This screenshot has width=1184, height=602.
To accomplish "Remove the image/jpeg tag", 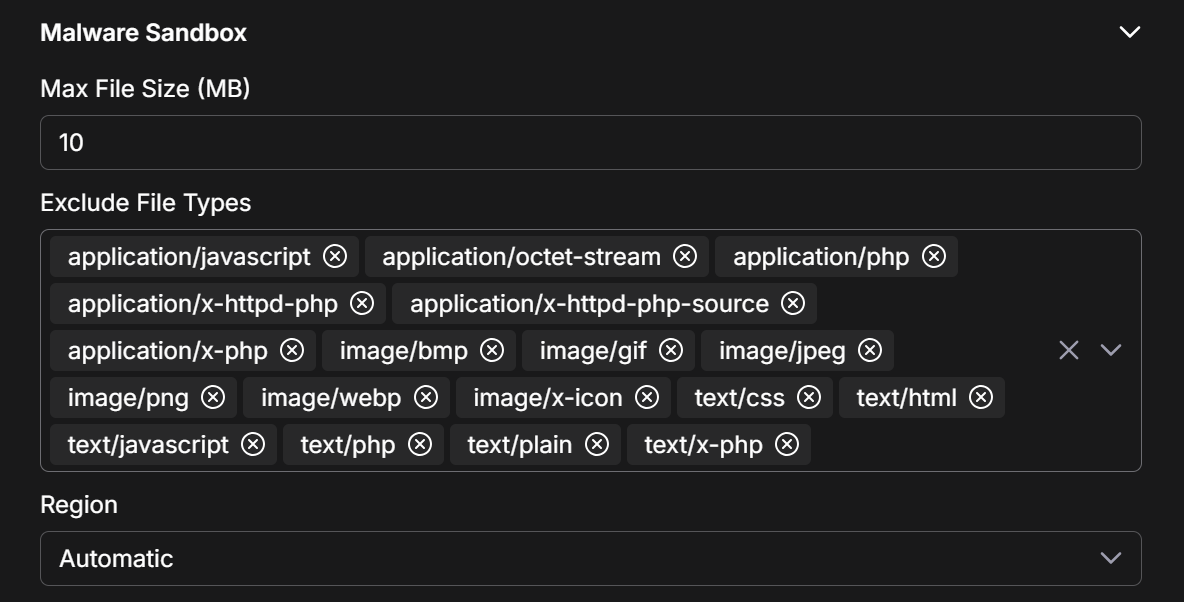I will pos(870,350).
